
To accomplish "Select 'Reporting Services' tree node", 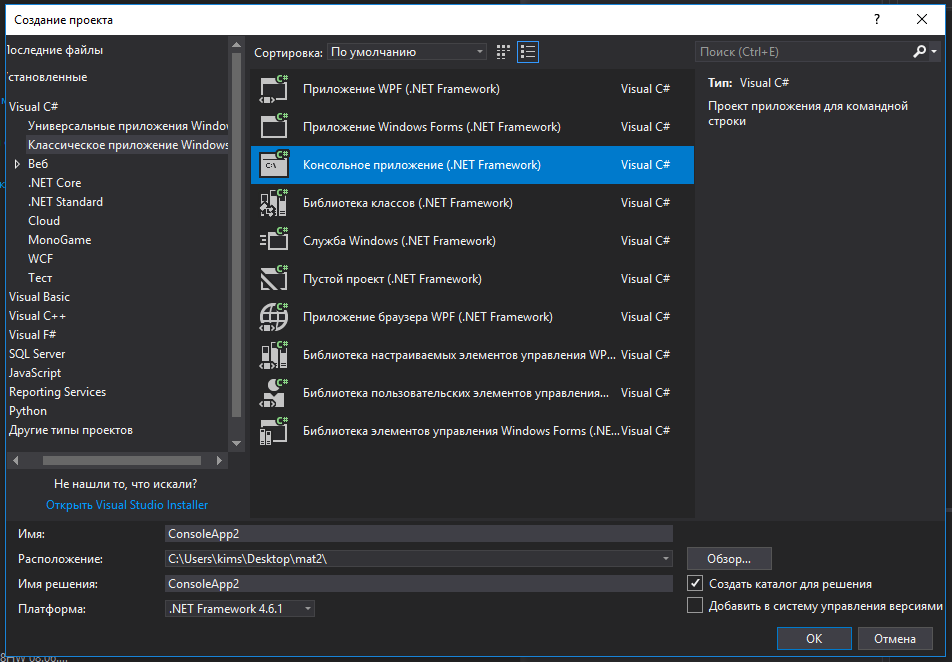I will coord(57,392).
